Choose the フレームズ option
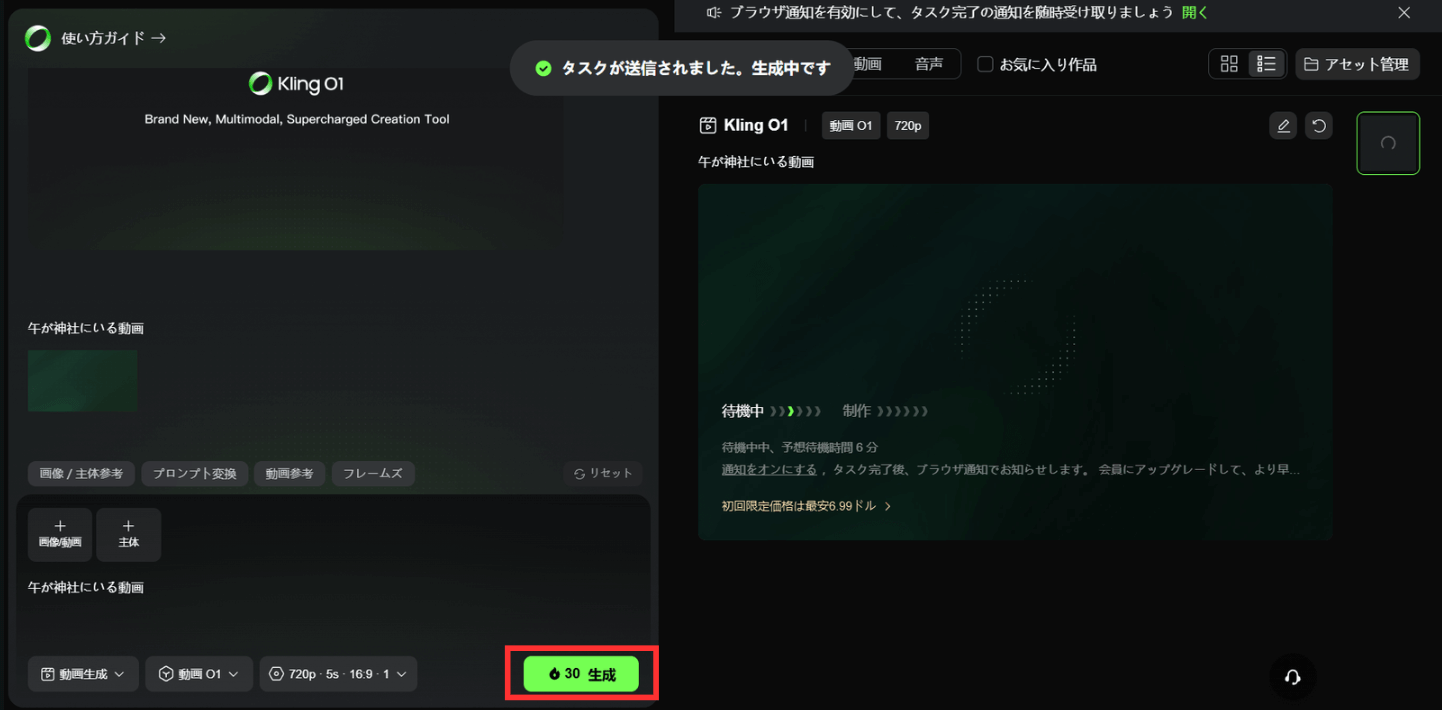Screen dimensions: 1442x710 (372, 473)
